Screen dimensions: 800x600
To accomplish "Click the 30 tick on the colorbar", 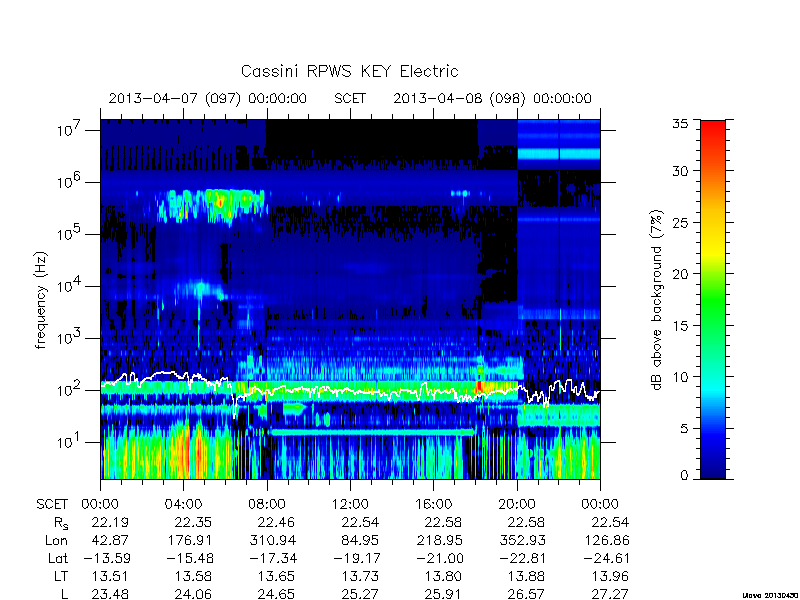I will pos(681,170).
